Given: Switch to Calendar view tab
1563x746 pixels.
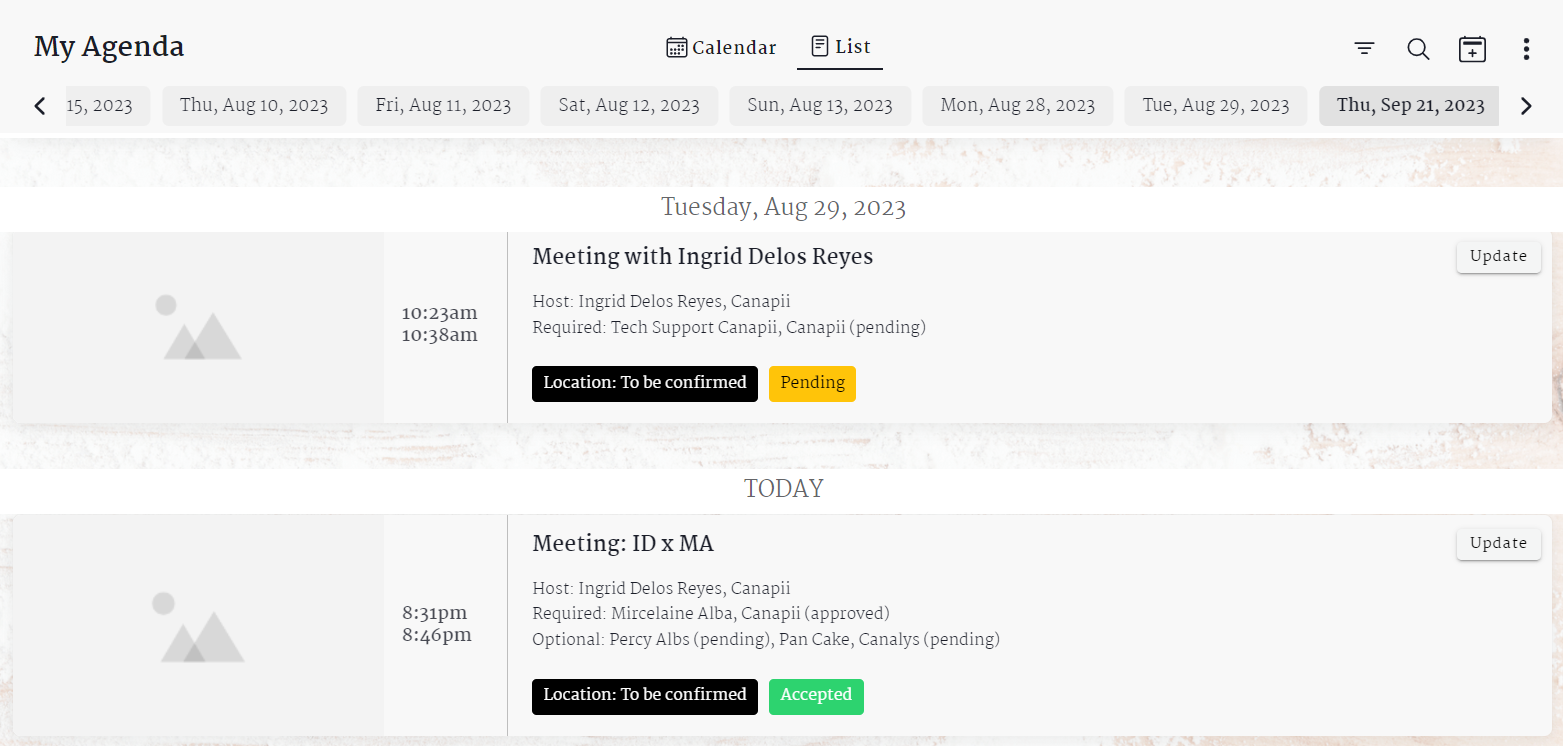Looking at the screenshot, I should [721, 47].
